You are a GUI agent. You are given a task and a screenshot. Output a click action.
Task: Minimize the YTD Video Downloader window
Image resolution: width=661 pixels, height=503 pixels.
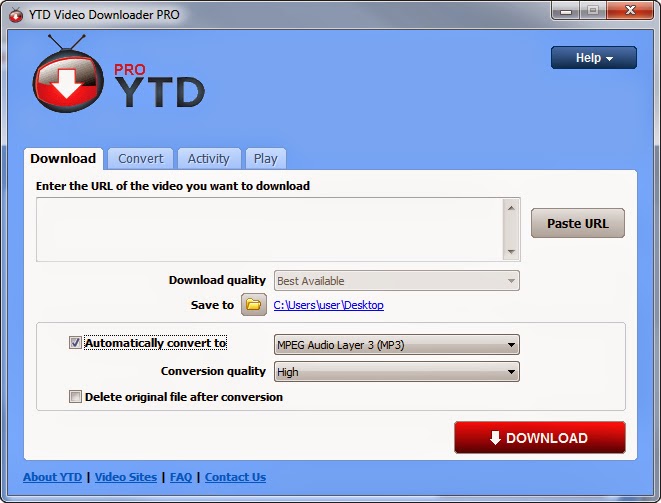565,11
